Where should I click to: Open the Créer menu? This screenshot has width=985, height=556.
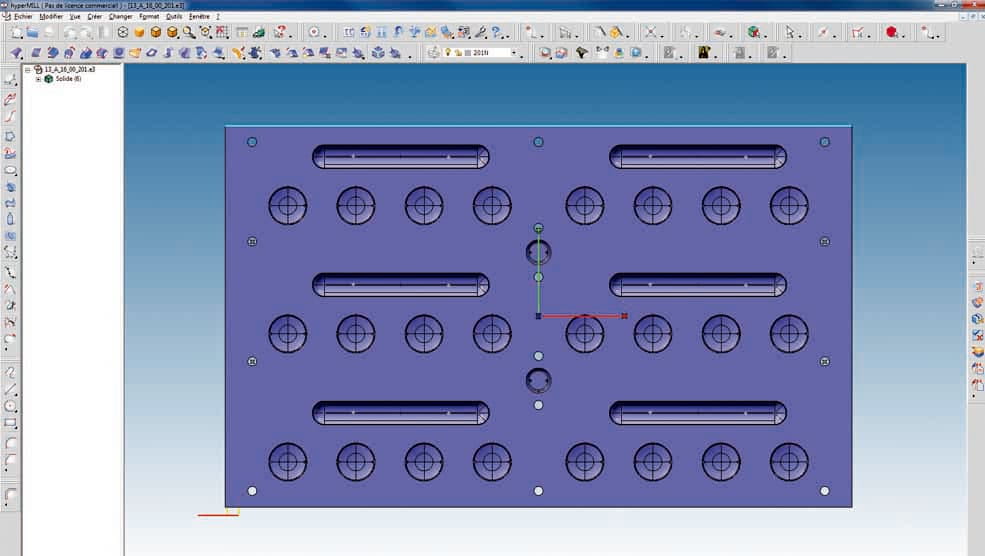point(95,16)
